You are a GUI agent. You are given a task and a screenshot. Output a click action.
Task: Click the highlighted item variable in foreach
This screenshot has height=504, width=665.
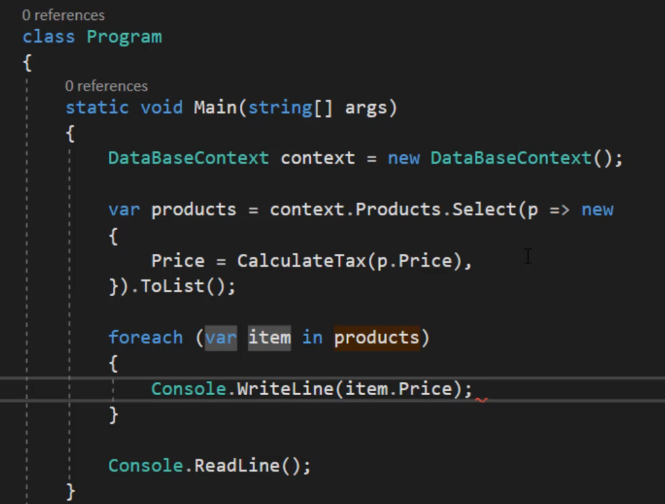[269, 338]
